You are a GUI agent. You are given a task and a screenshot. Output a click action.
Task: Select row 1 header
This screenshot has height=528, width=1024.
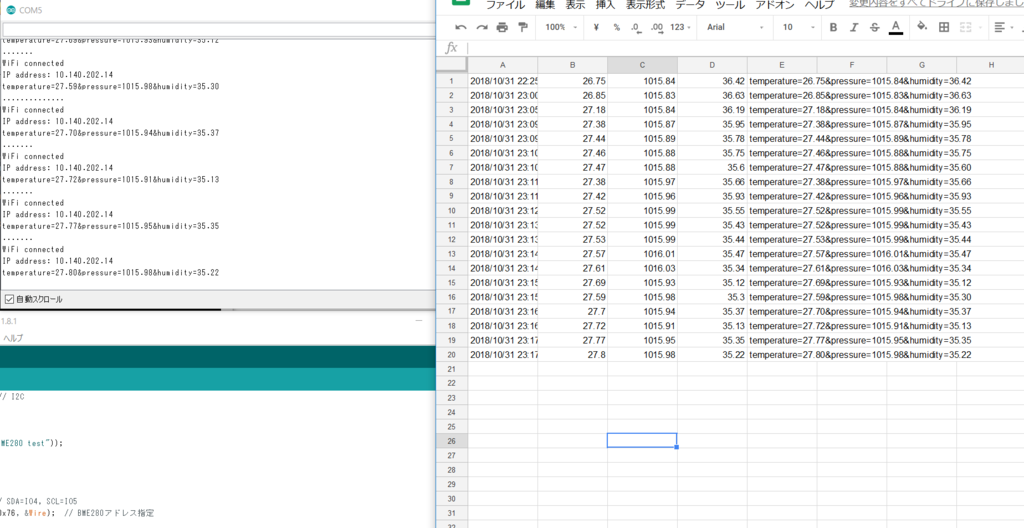pyautogui.click(x=451, y=81)
